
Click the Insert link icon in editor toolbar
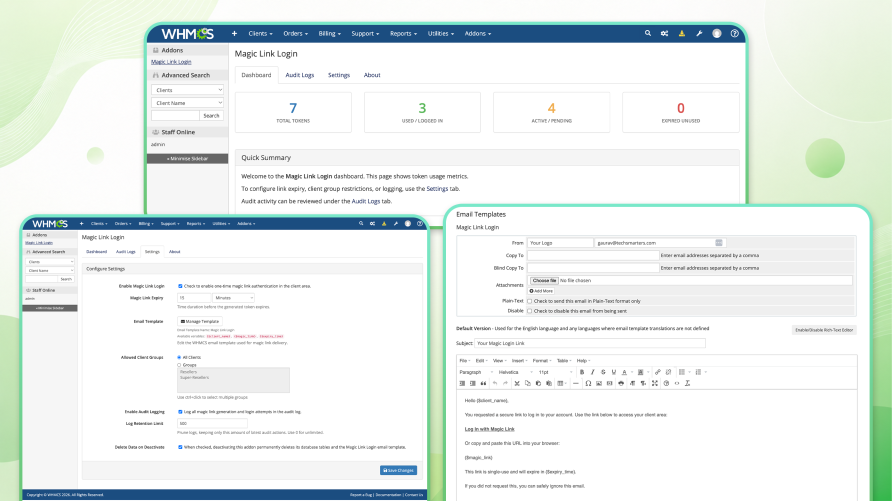click(x=658, y=372)
